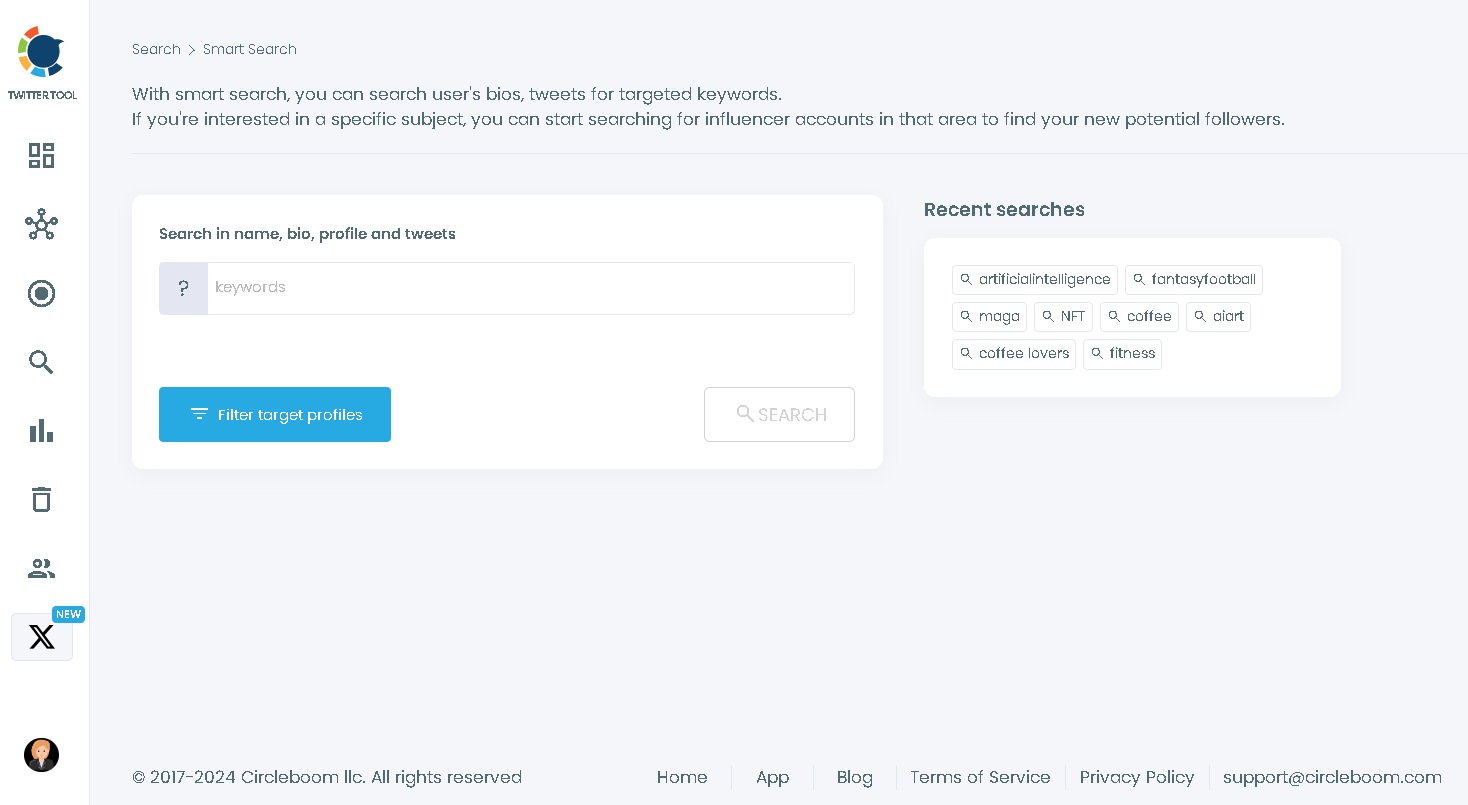
Task: Select recent search fantasyfootball
Action: click(x=1194, y=280)
